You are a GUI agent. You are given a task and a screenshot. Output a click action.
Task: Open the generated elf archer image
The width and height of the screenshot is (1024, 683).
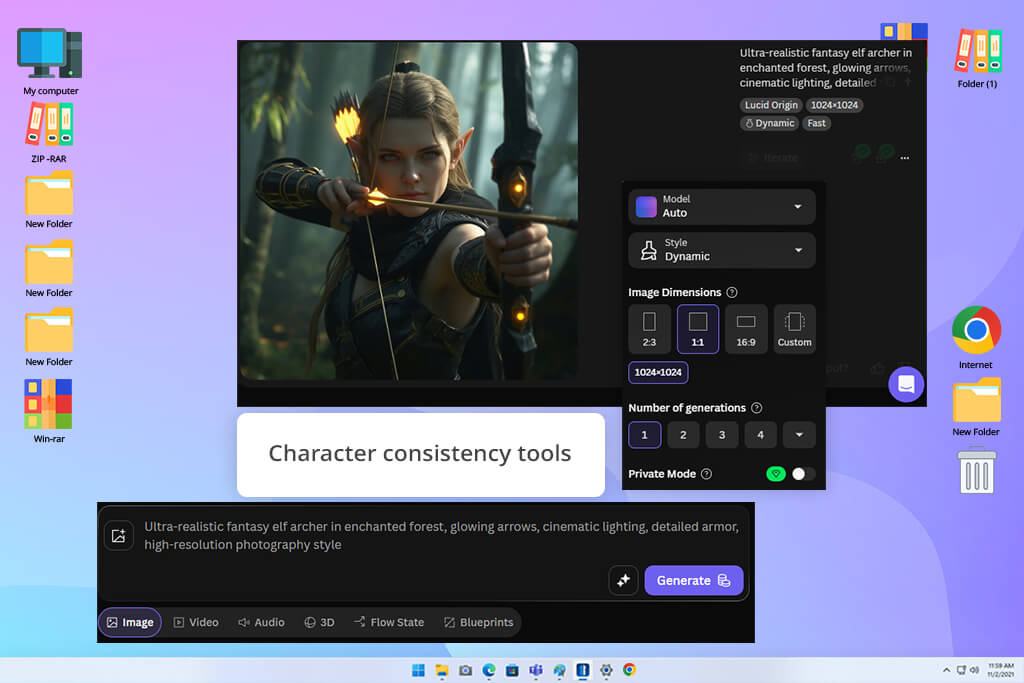pos(408,210)
